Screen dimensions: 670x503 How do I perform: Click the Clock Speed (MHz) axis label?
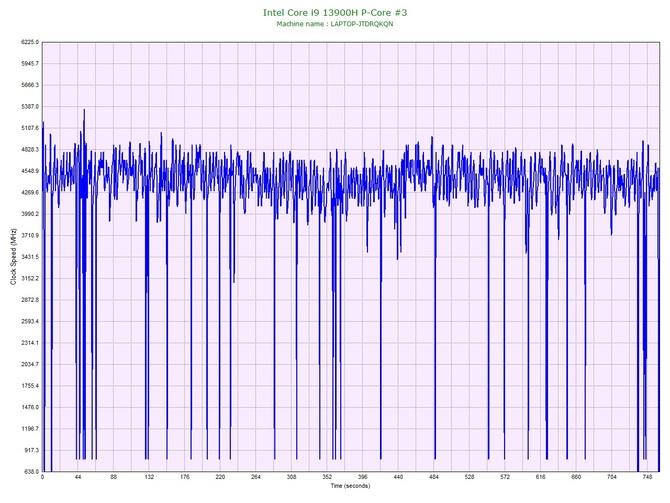tap(14, 257)
